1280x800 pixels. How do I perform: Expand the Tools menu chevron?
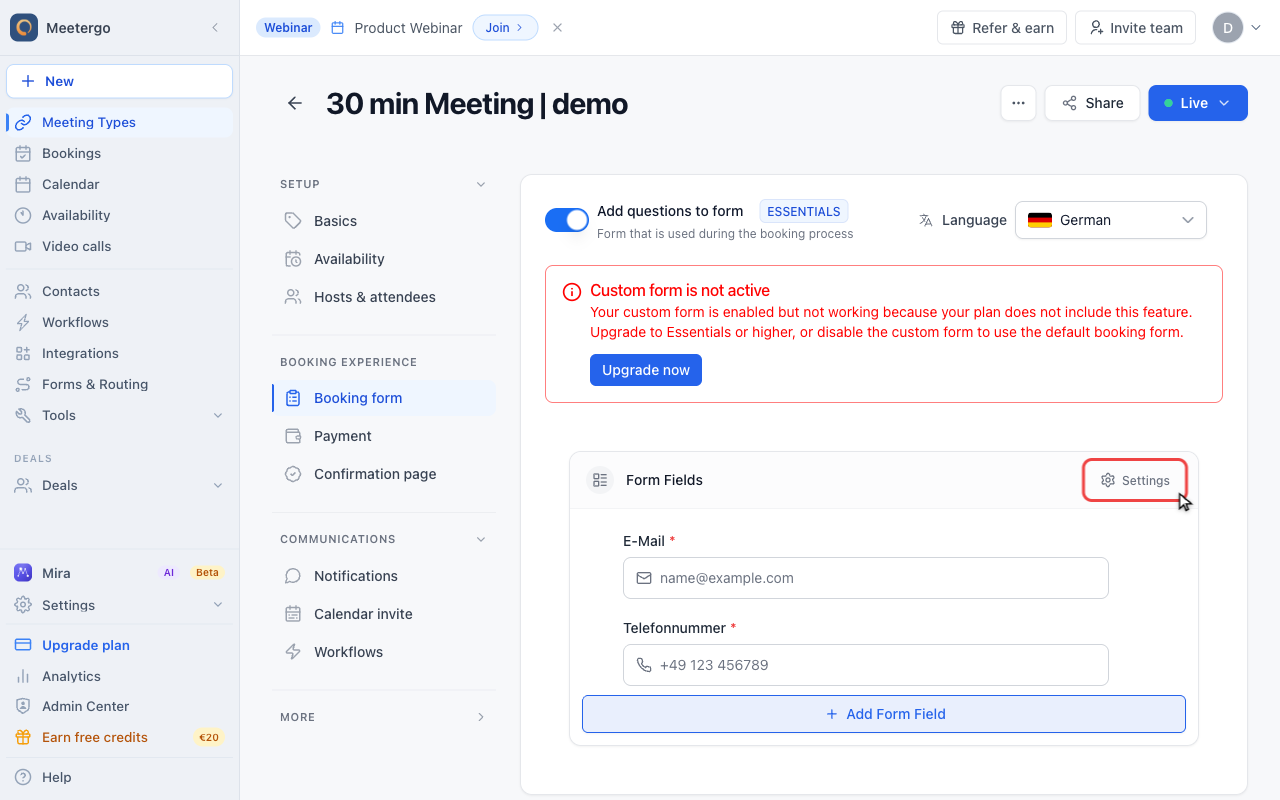[x=218, y=415]
